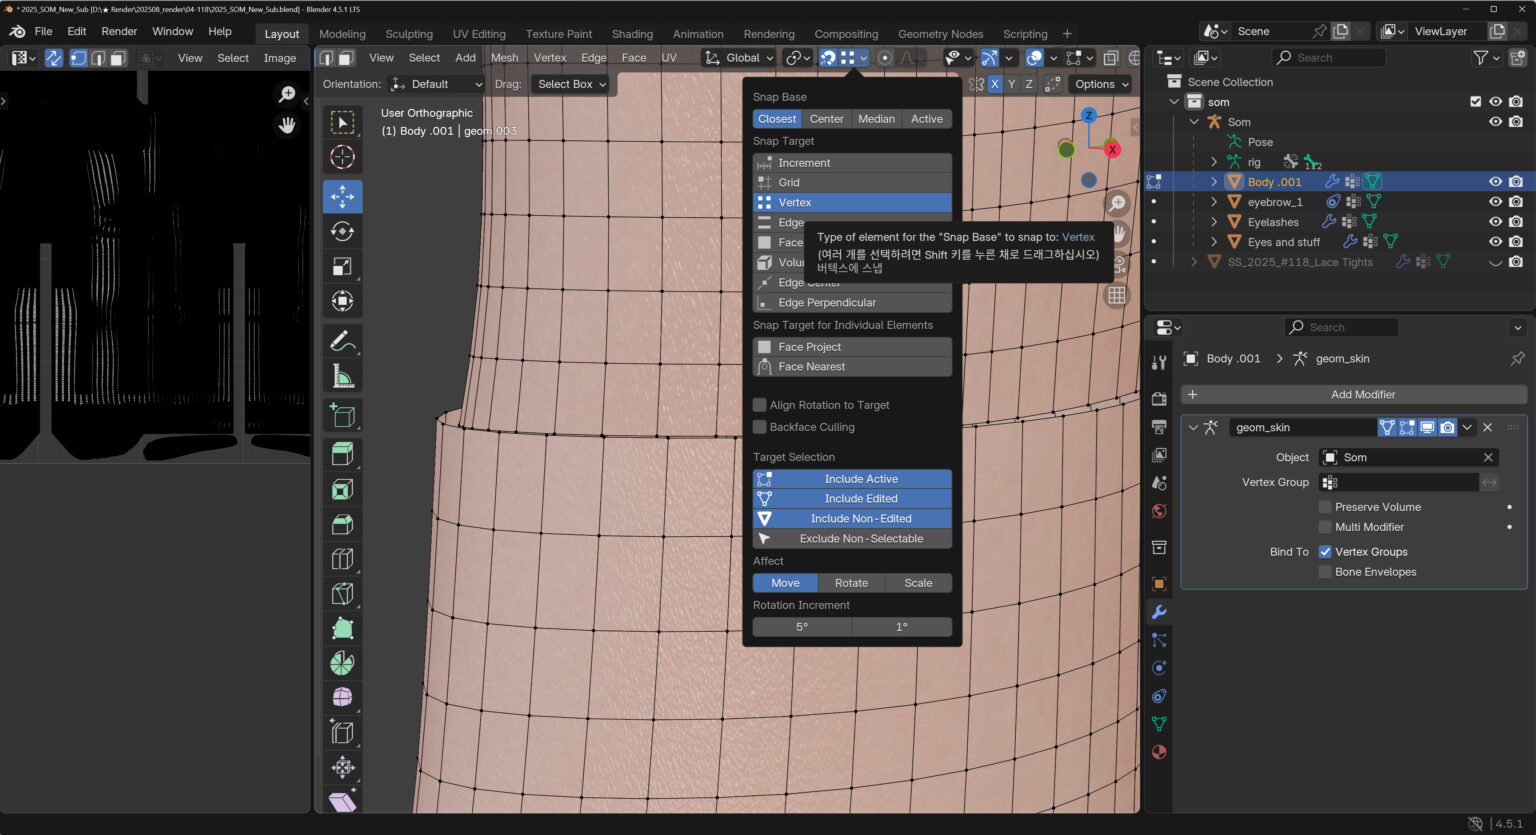Choose the 3D Cursor tool
Screen dimensions: 1536x835
pyautogui.click(x=342, y=157)
